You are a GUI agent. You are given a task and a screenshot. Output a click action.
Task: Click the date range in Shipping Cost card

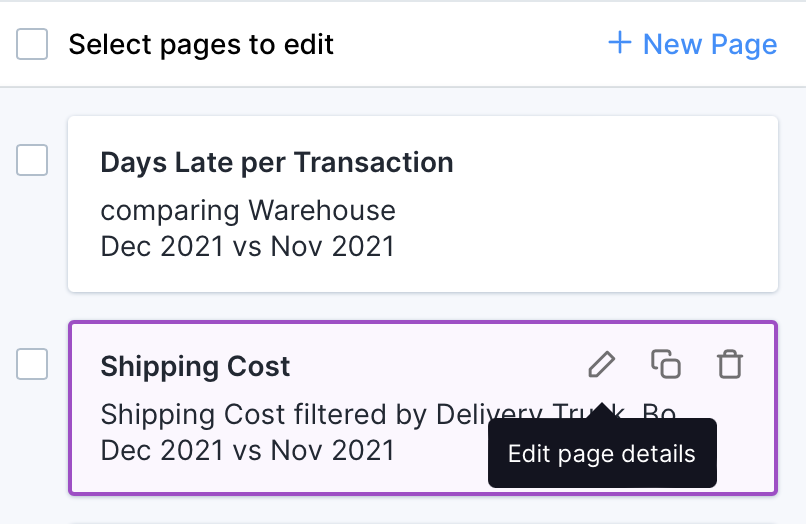(x=248, y=448)
